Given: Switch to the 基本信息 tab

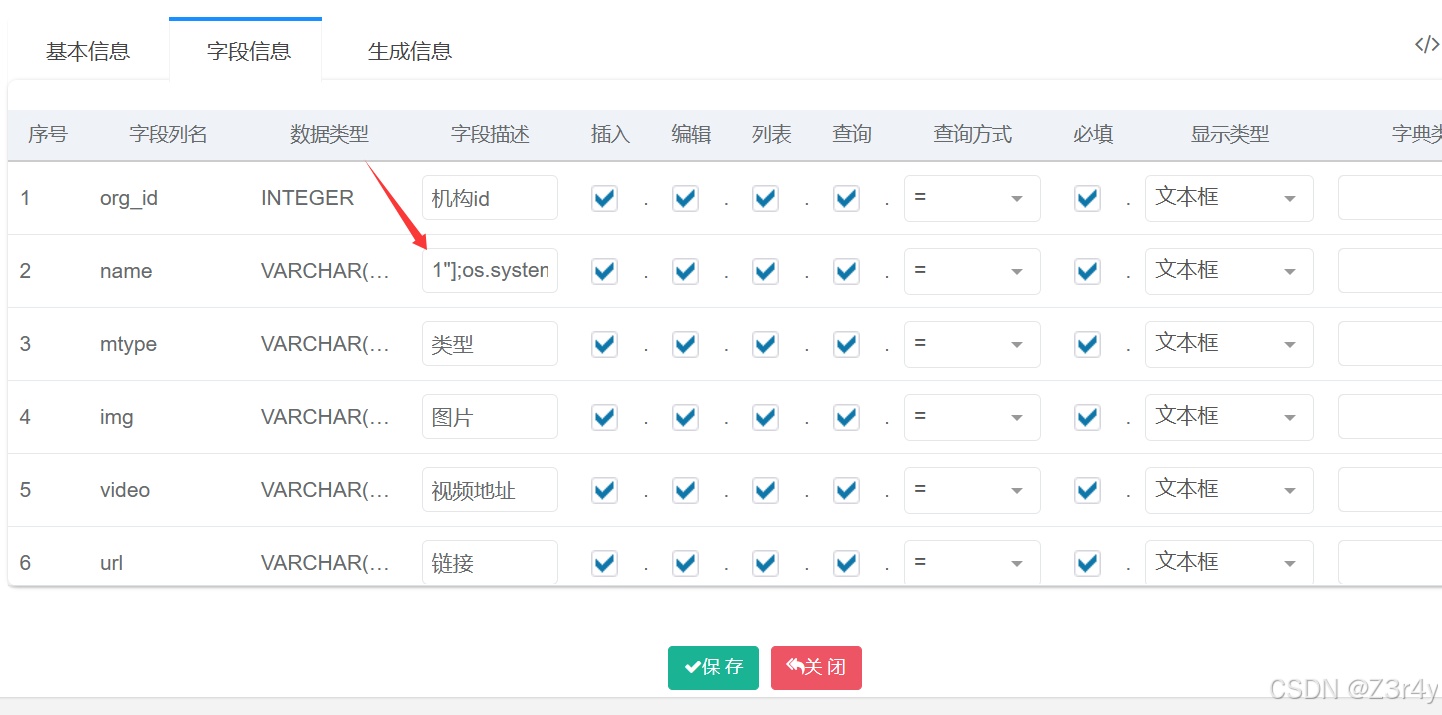Looking at the screenshot, I should [x=88, y=51].
